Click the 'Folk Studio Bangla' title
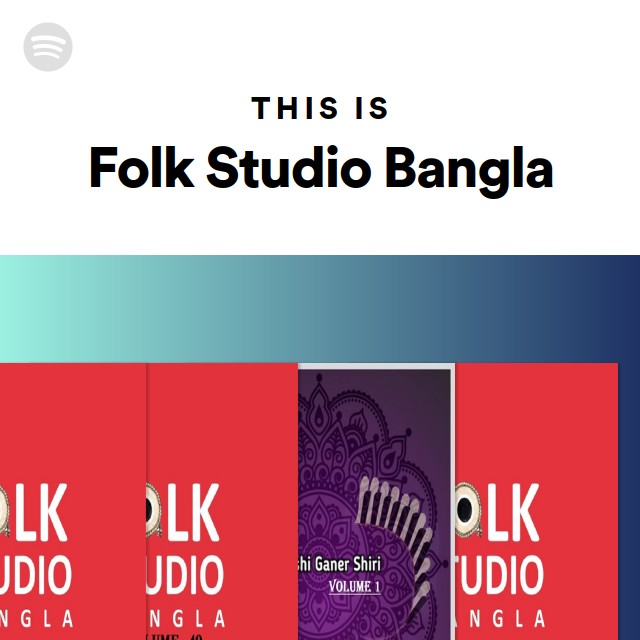Viewport: 640px width, 640px height. 321,168
